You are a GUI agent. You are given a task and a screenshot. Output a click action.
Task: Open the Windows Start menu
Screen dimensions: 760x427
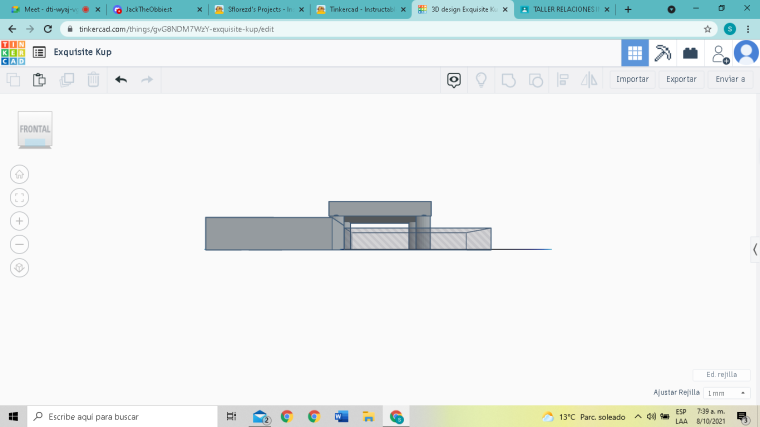click(13, 416)
